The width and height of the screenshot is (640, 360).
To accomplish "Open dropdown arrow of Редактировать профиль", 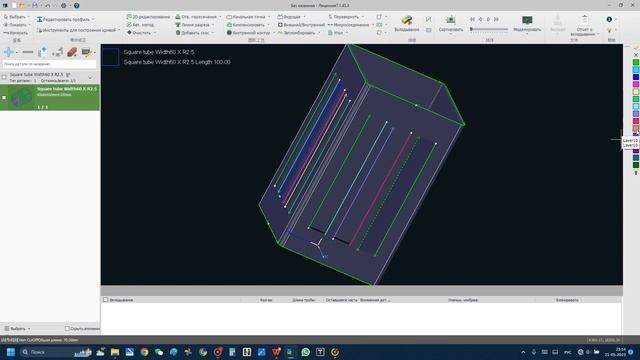I will [x=93, y=19].
